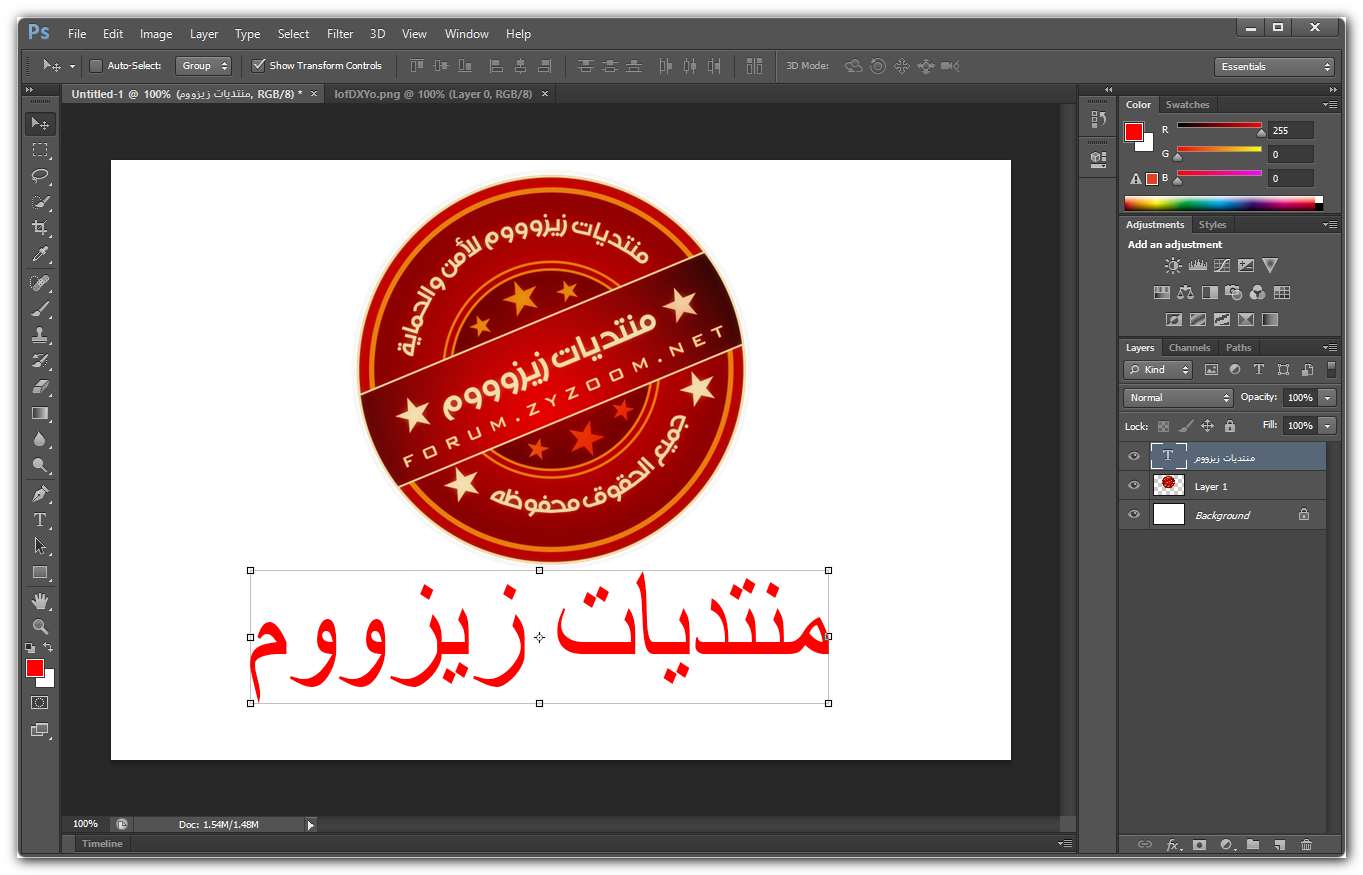Open the blend mode Normal dropdown

(x=1178, y=398)
